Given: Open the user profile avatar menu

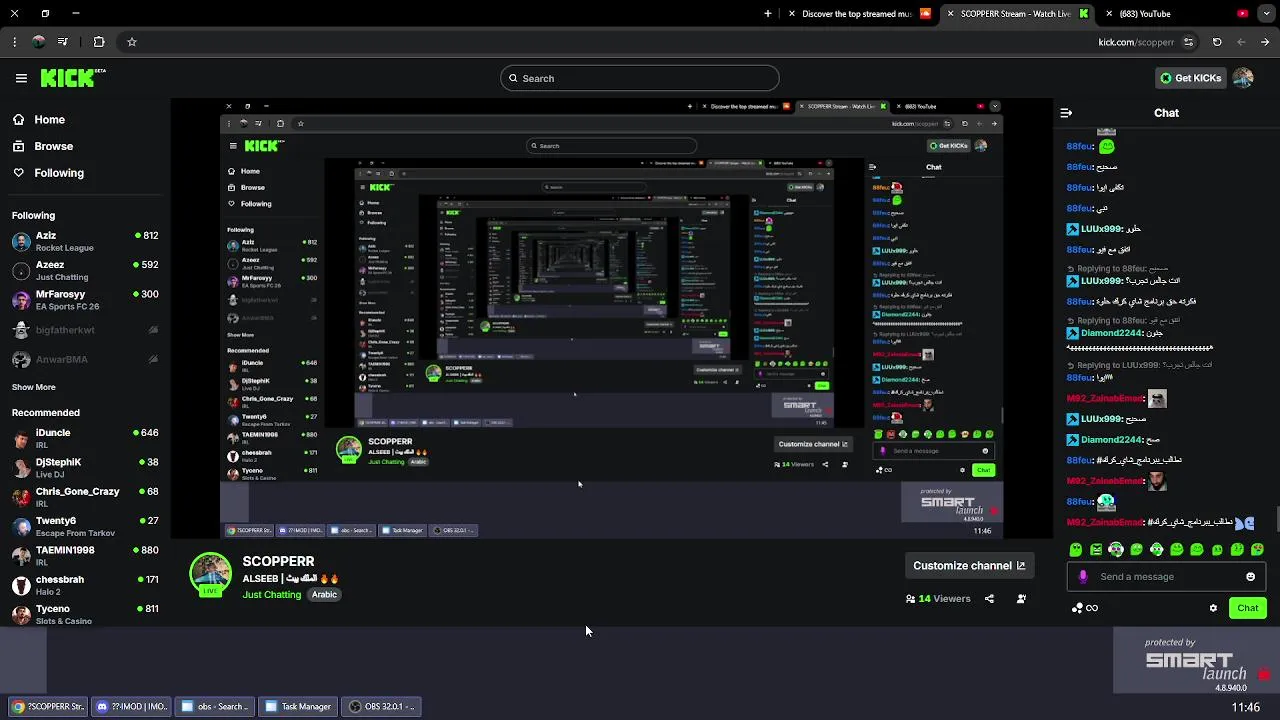Looking at the screenshot, I should [x=1243, y=78].
